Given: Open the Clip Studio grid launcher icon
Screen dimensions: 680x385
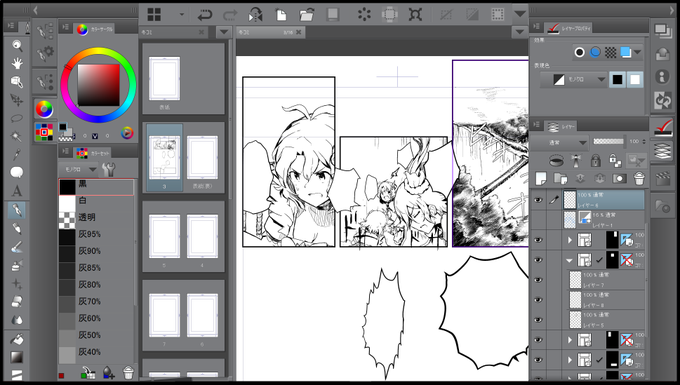Looking at the screenshot, I should 154,15.
